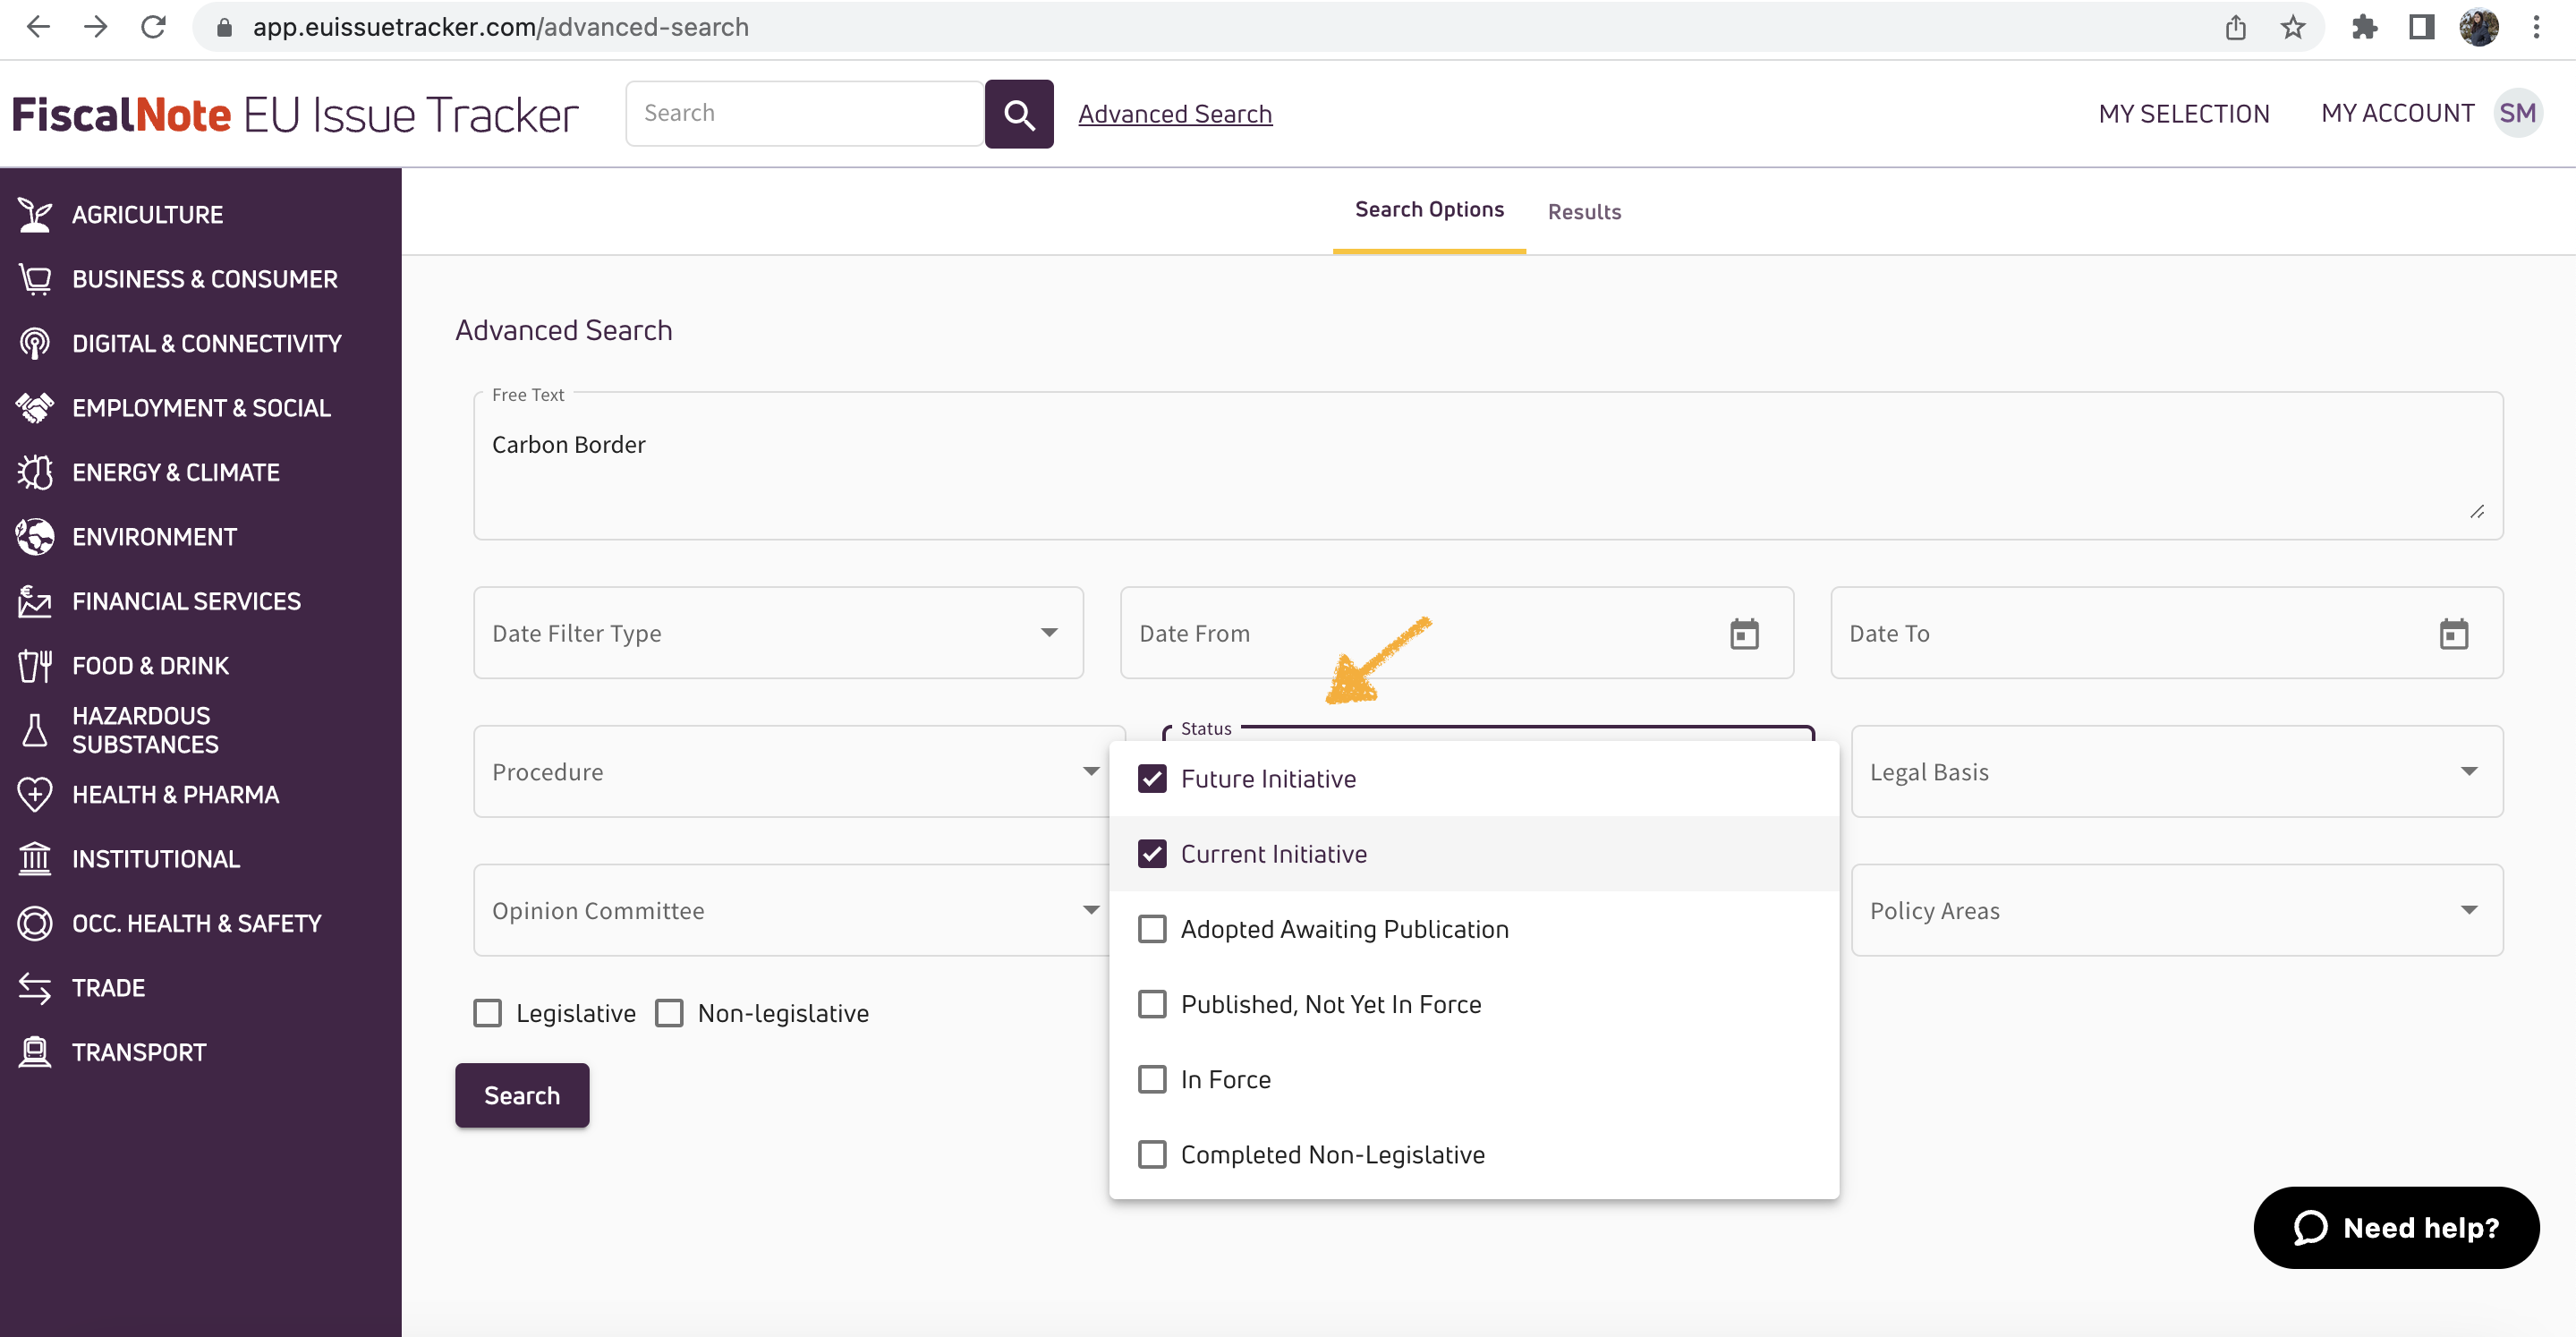This screenshot has height=1337, width=2576.
Task: Tick the Legislative checkbox
Action: coord(488,1013)
